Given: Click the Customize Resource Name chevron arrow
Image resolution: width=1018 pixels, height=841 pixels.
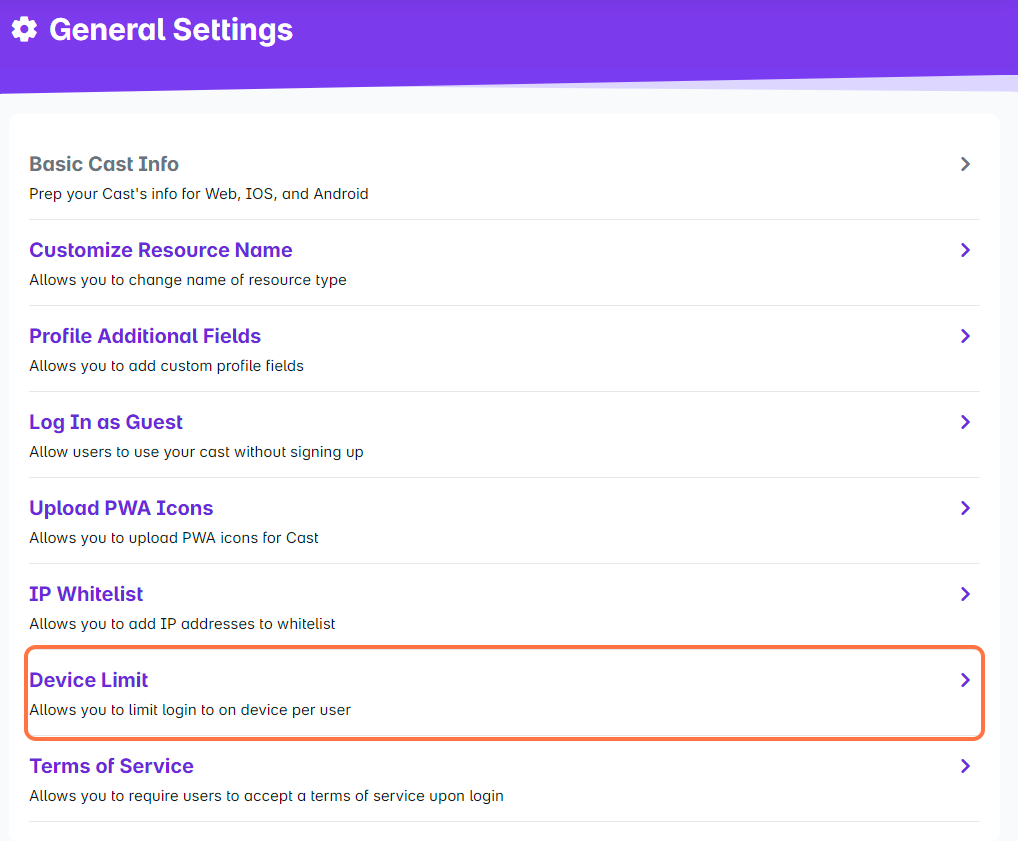Looking at the screenshot, I should tap(965, 250).
